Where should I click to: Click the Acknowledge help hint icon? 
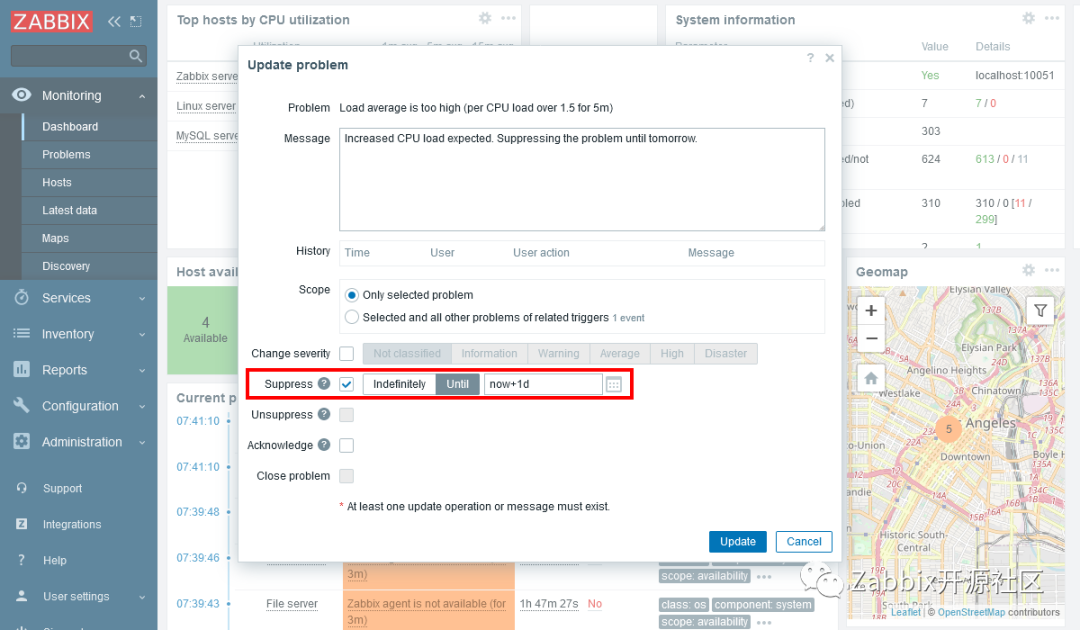point(324,445)
